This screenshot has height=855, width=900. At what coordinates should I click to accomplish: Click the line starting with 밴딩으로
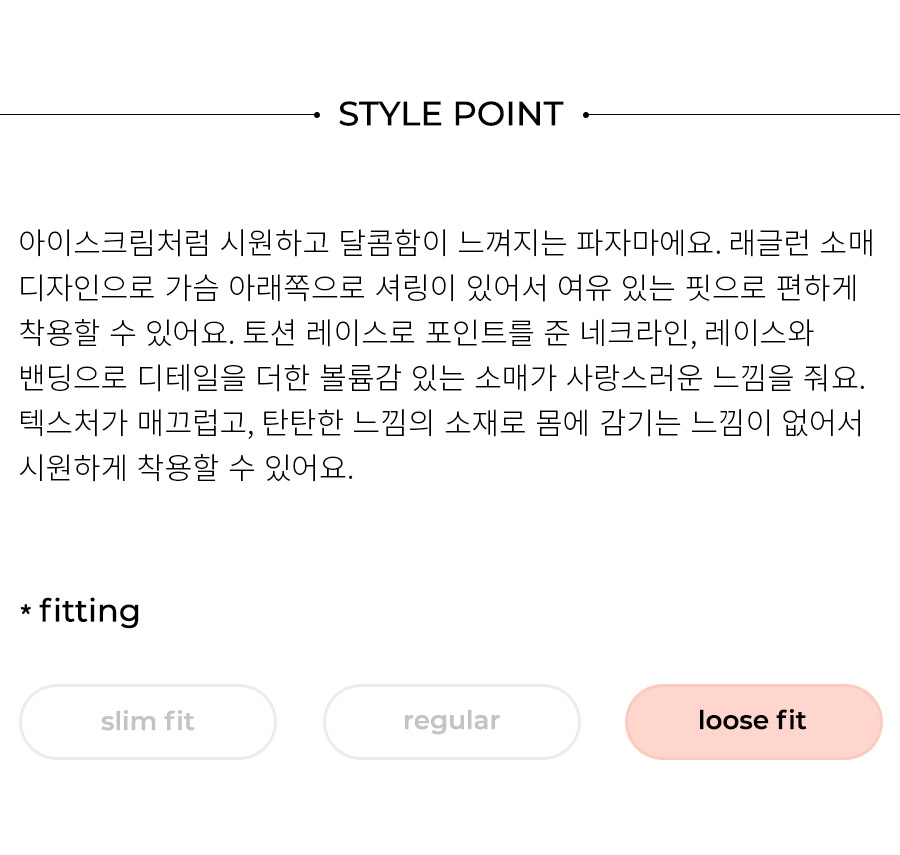[442, 378]
